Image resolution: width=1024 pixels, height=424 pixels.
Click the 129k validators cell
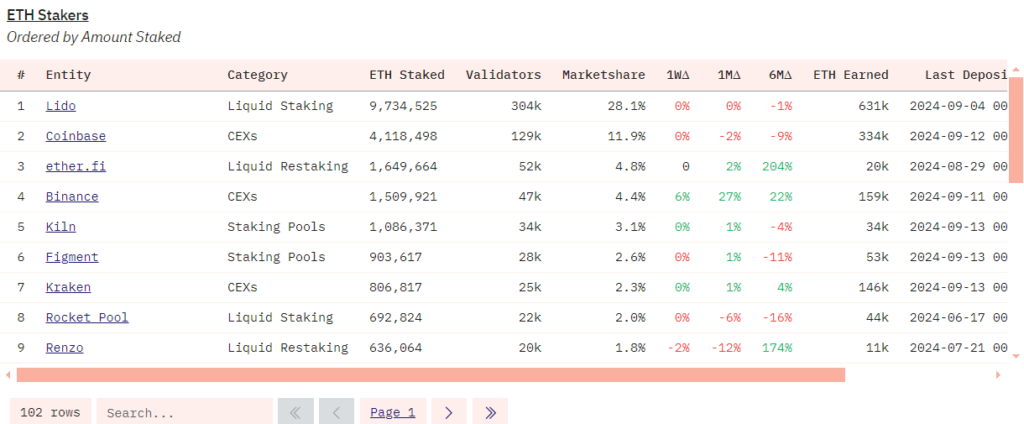[526, 136]
